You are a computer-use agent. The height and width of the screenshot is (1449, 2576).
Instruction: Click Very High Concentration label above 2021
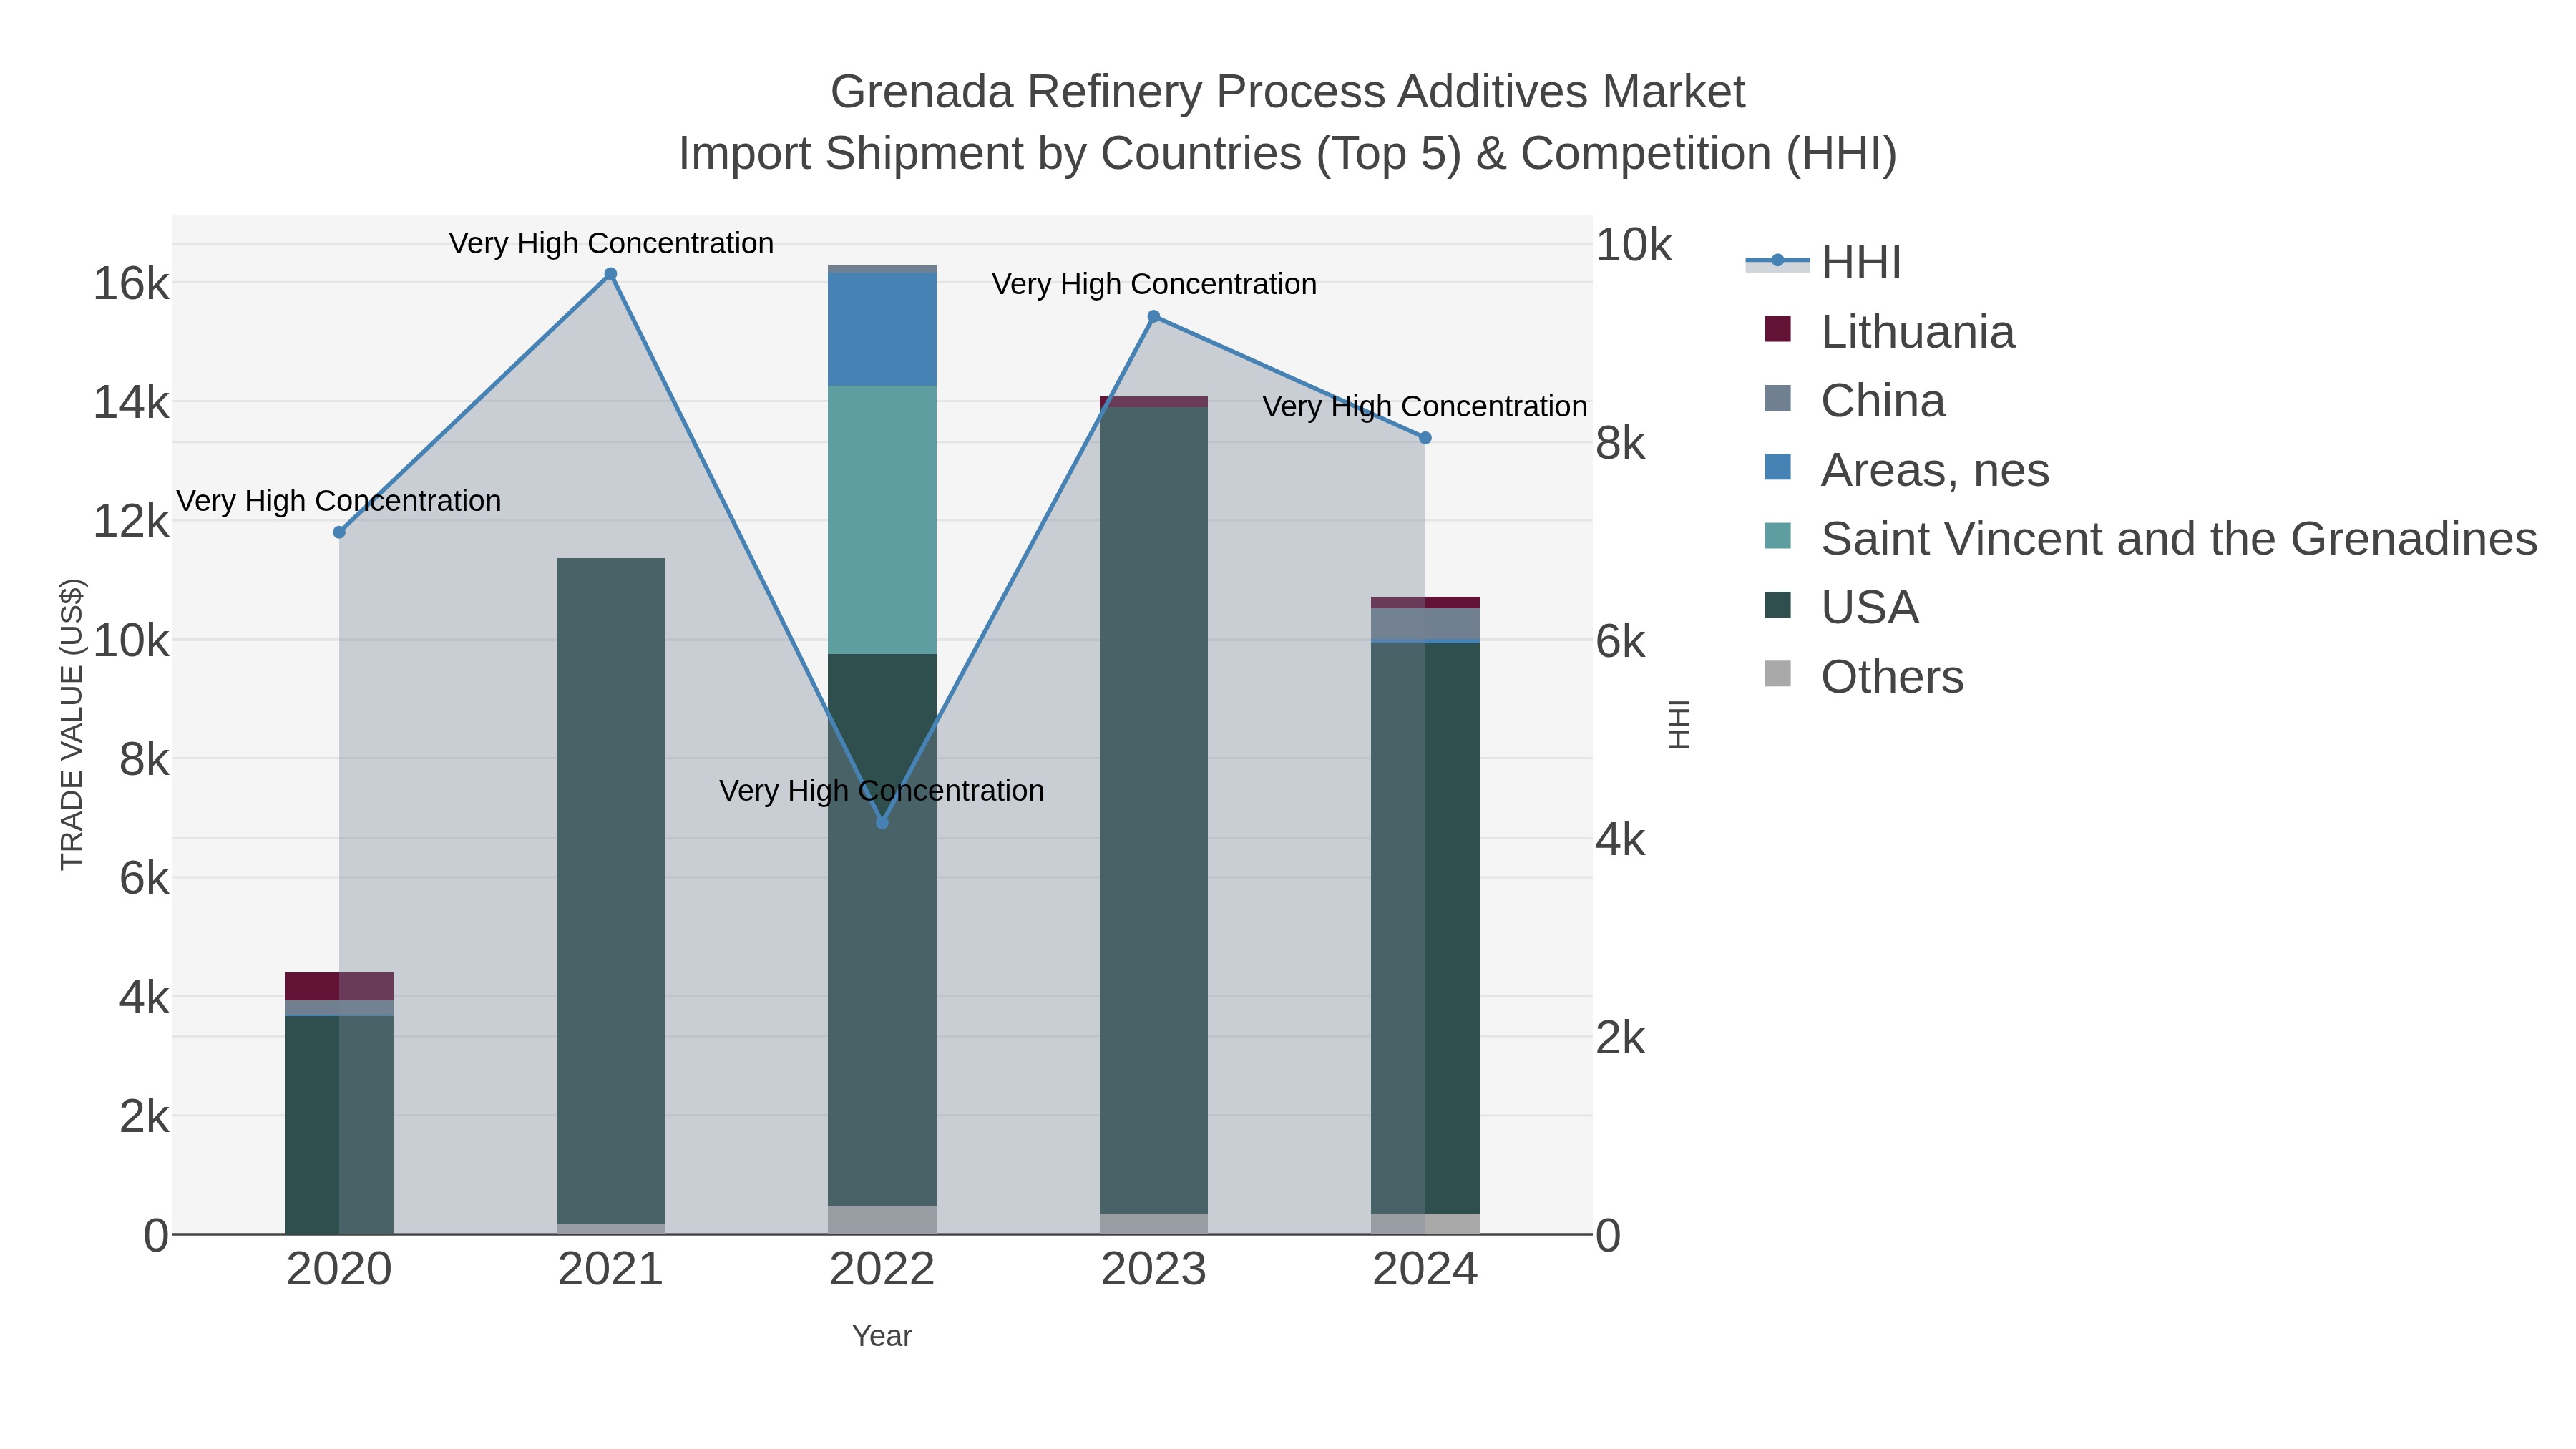(x=611, y=243)
